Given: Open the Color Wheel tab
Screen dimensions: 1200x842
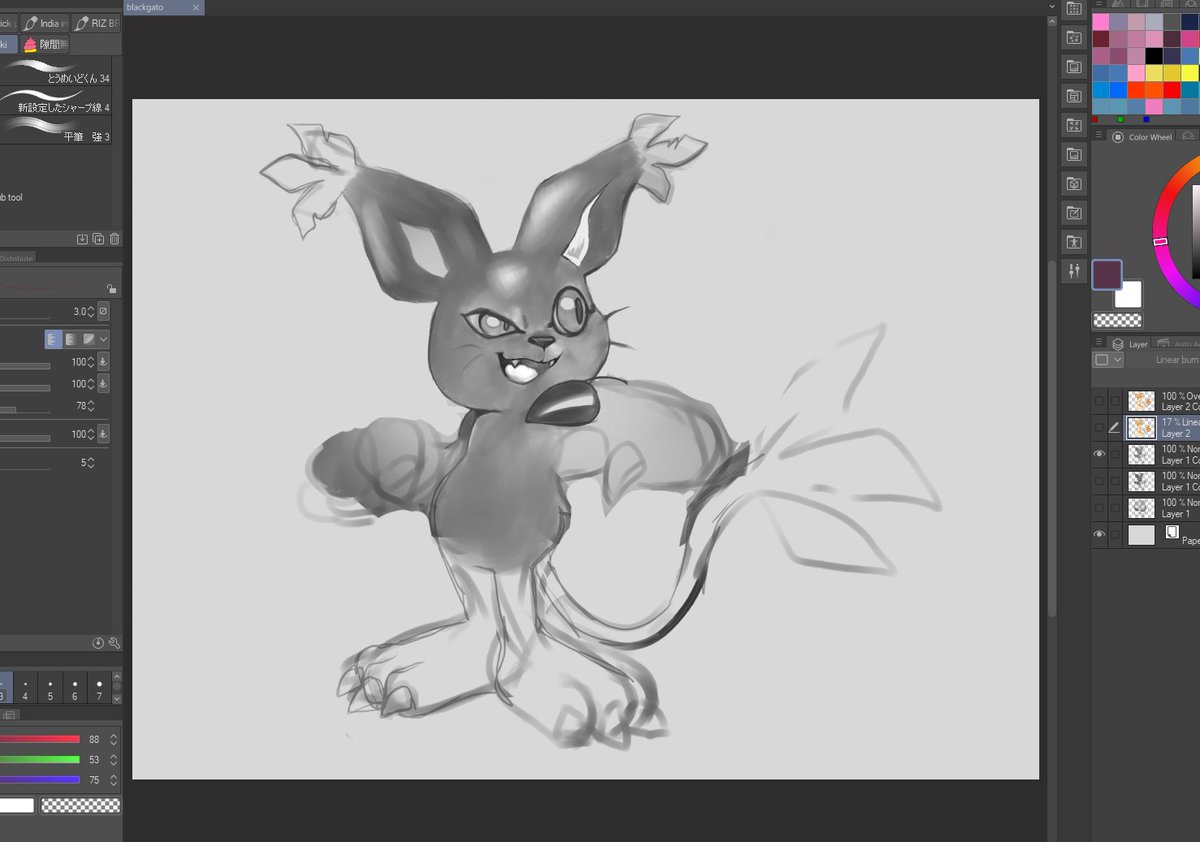Looking at the screenshot, I should pyautogui.click(x=1142, y=137).
